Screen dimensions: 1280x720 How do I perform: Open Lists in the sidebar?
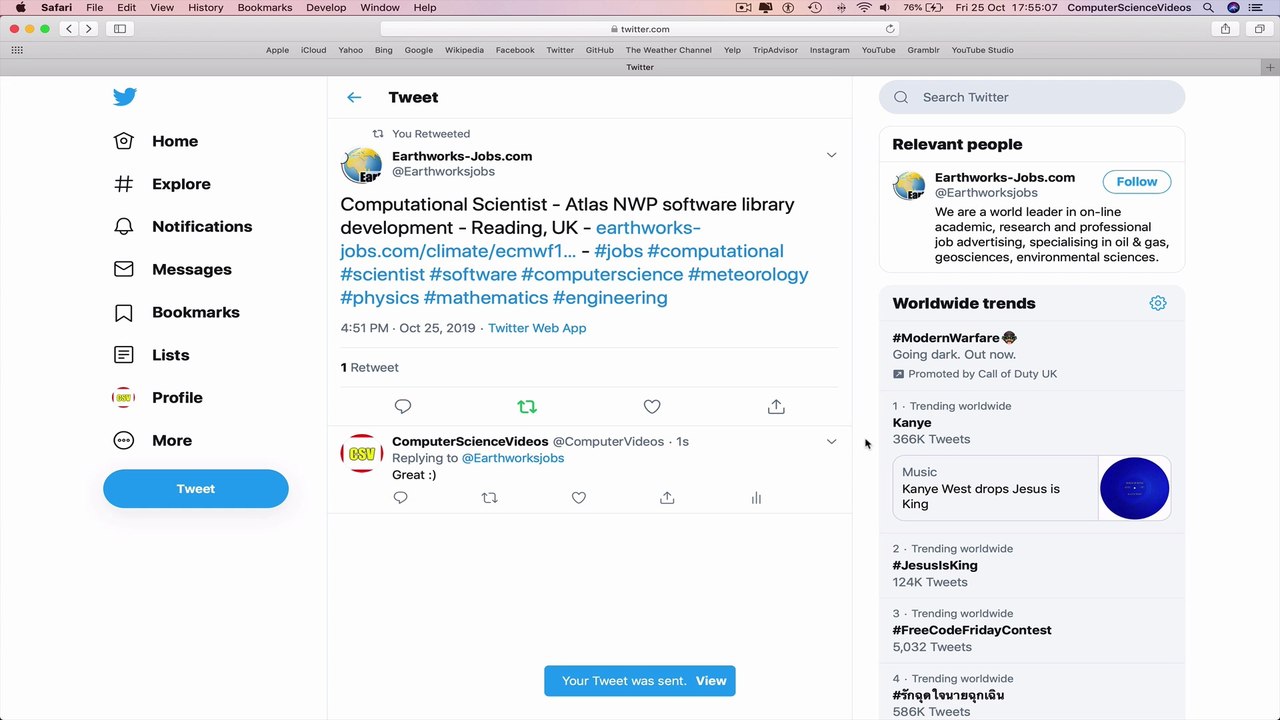[x=151, y=355]
